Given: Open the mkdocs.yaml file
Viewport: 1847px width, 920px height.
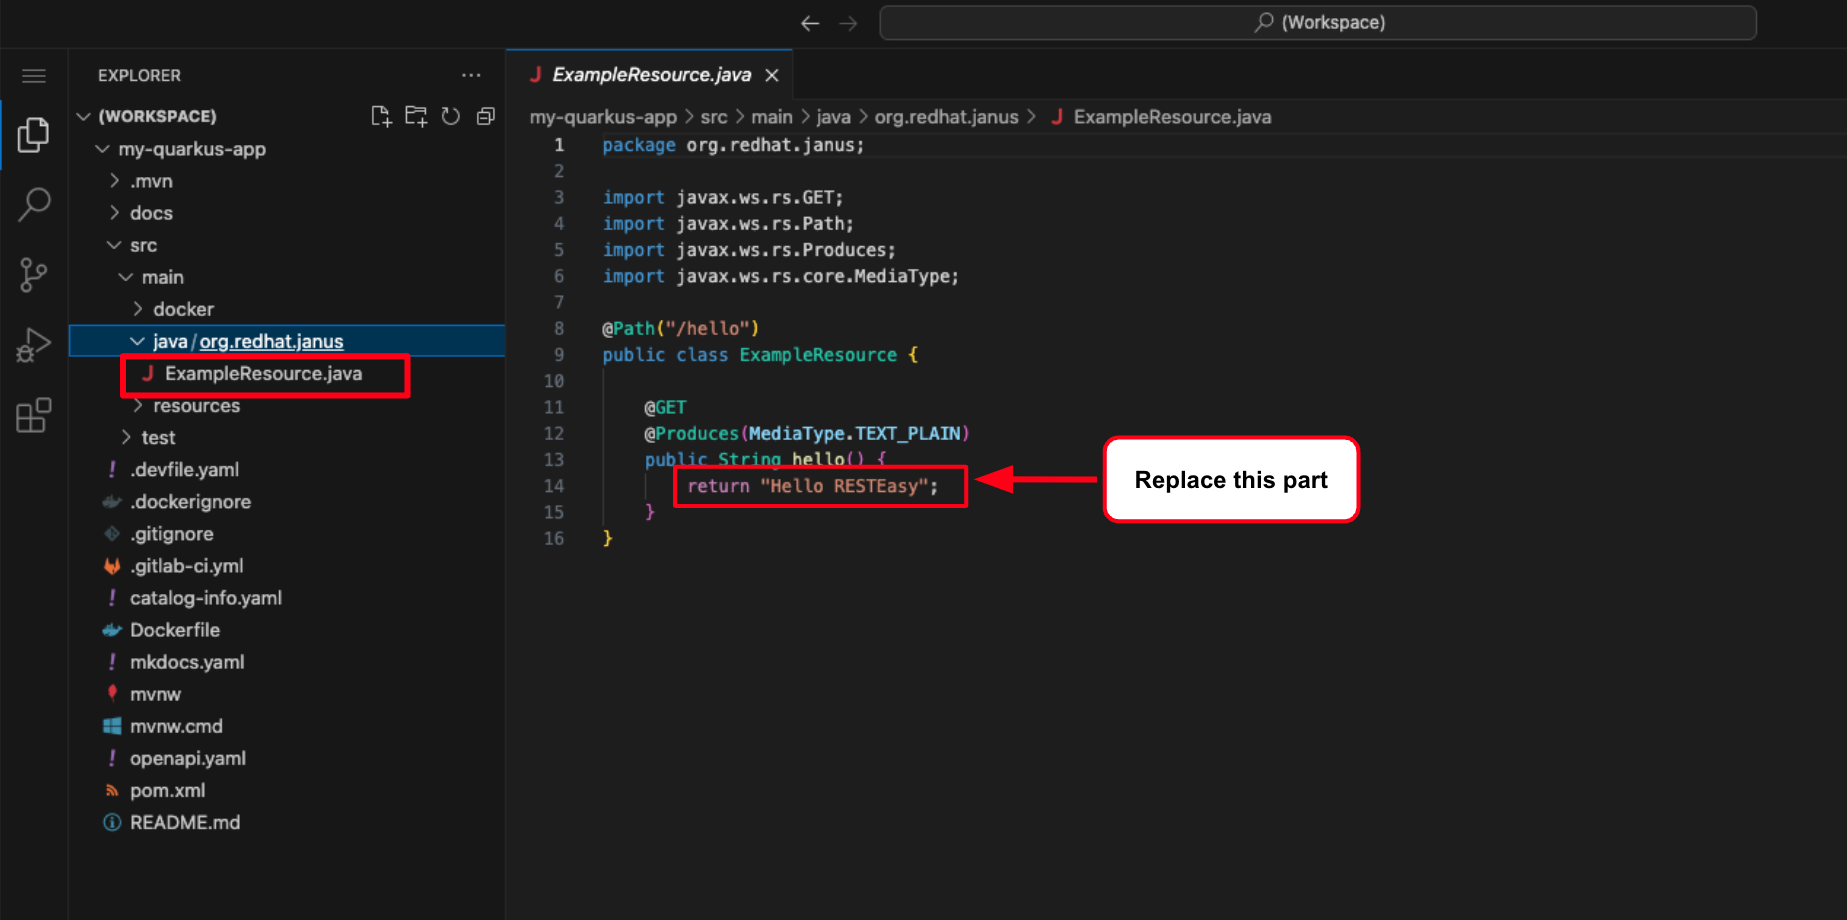Looking at the screenshot, I should point(186,661).
